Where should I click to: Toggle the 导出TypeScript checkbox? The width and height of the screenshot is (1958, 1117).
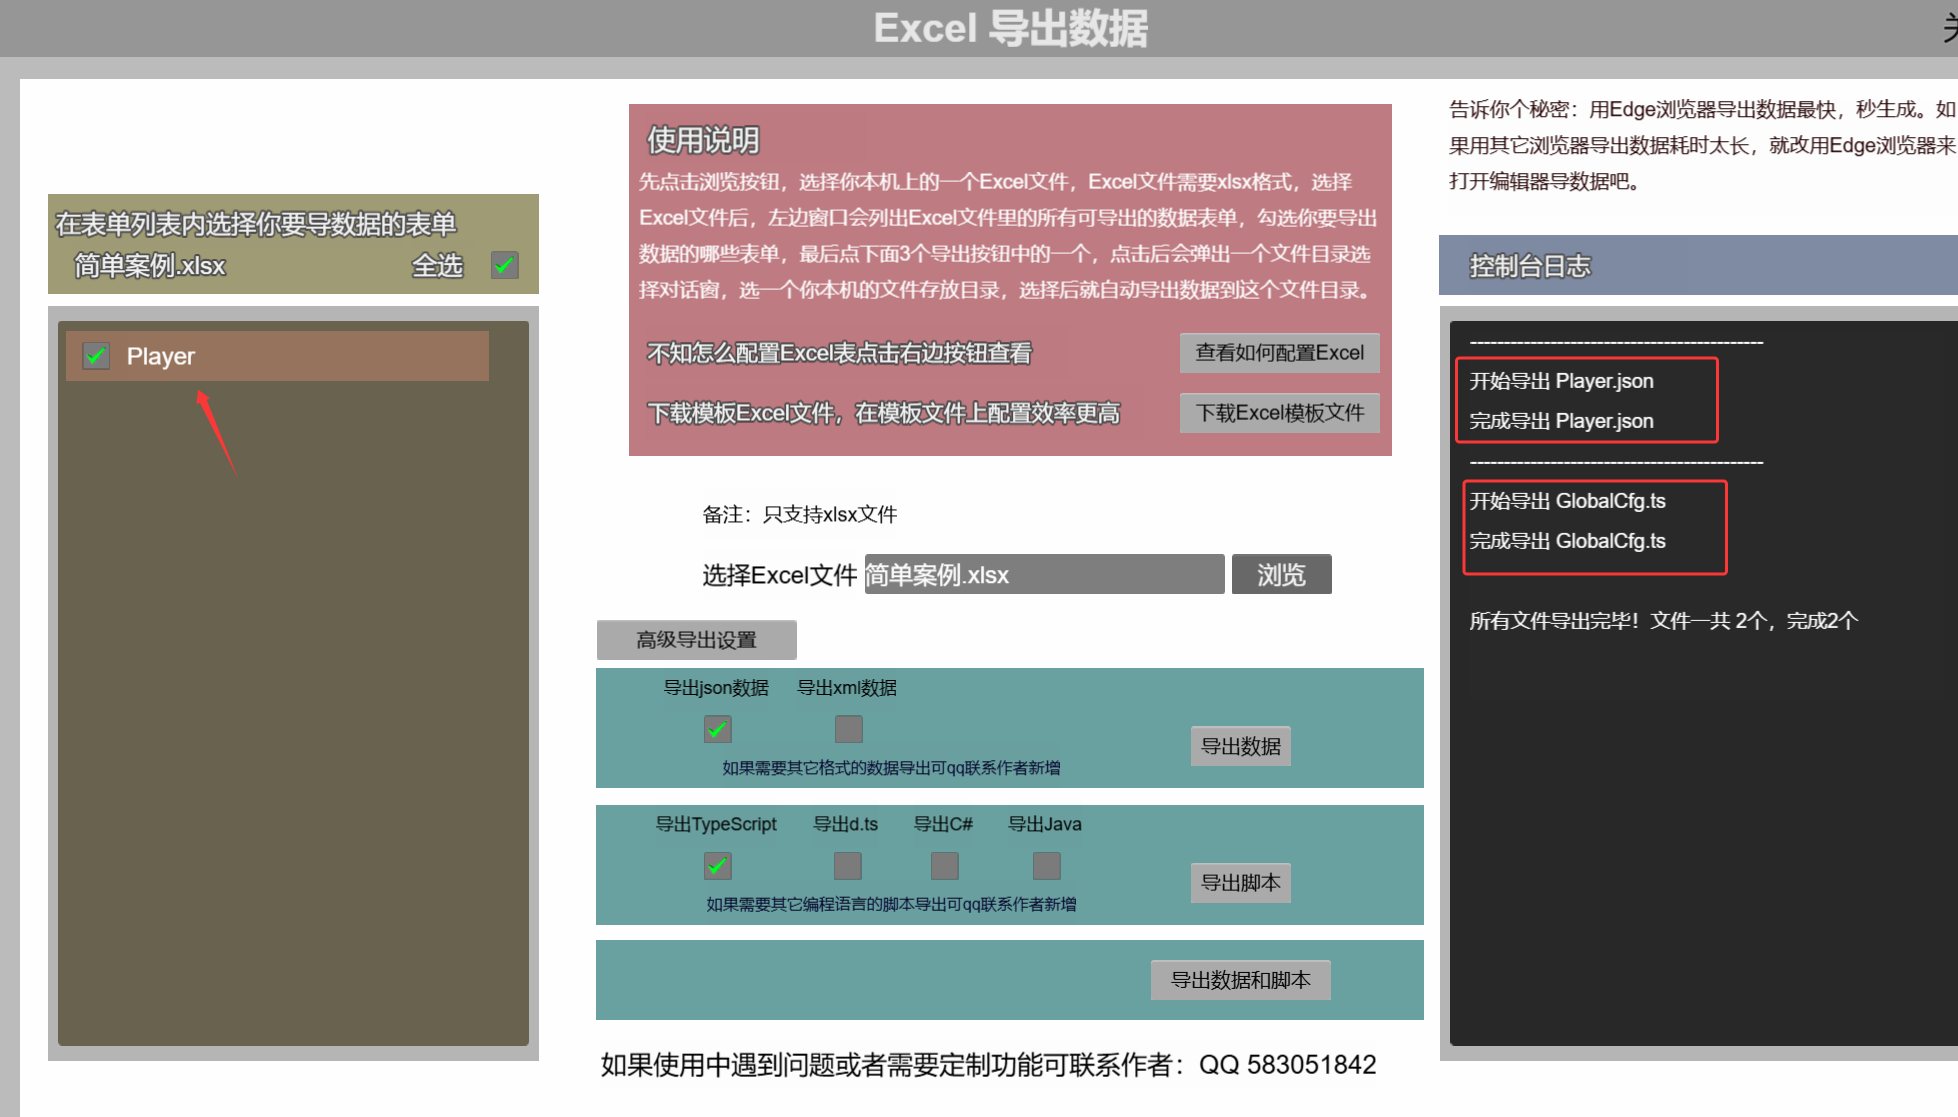[717, 866]
